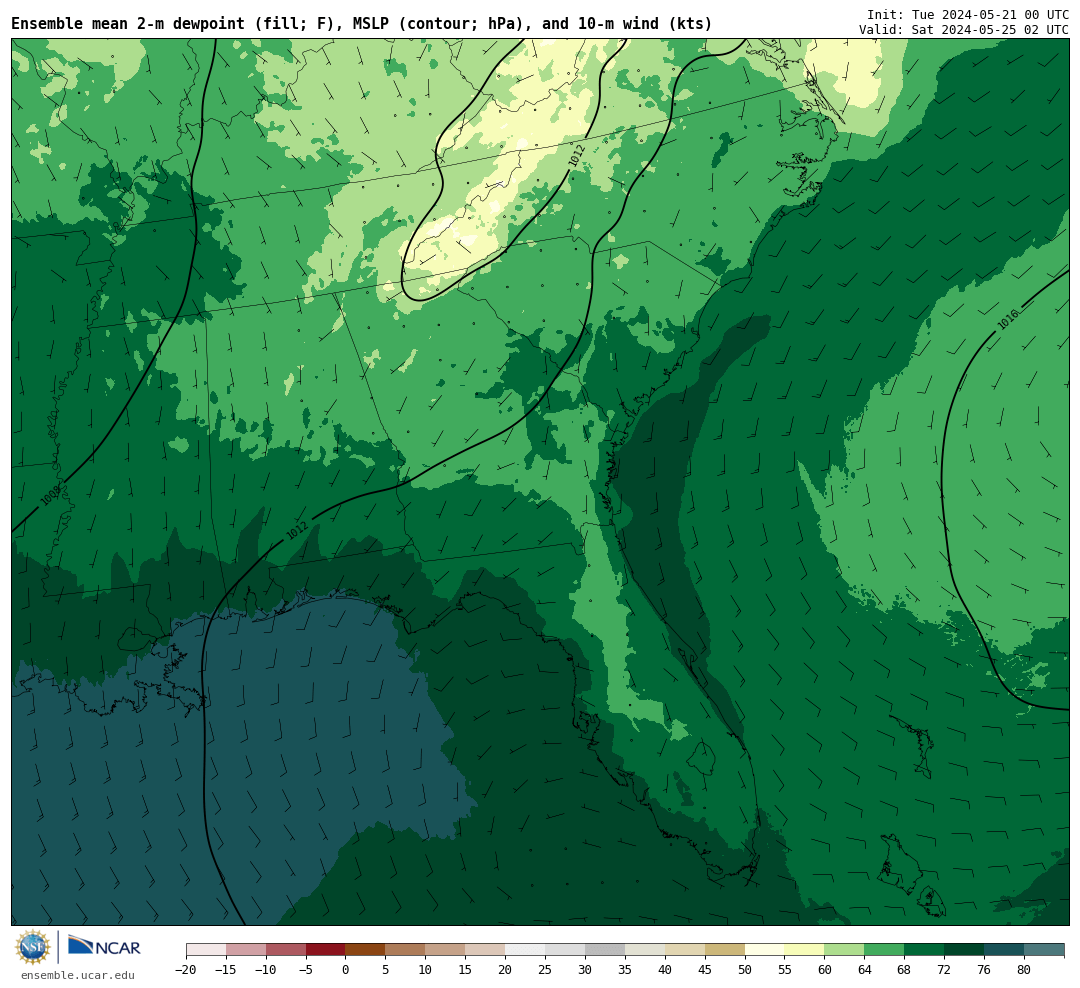Pick the 68 to 72 green swatch
This screenshot has height=988, width=1080.
coord(925,950)
